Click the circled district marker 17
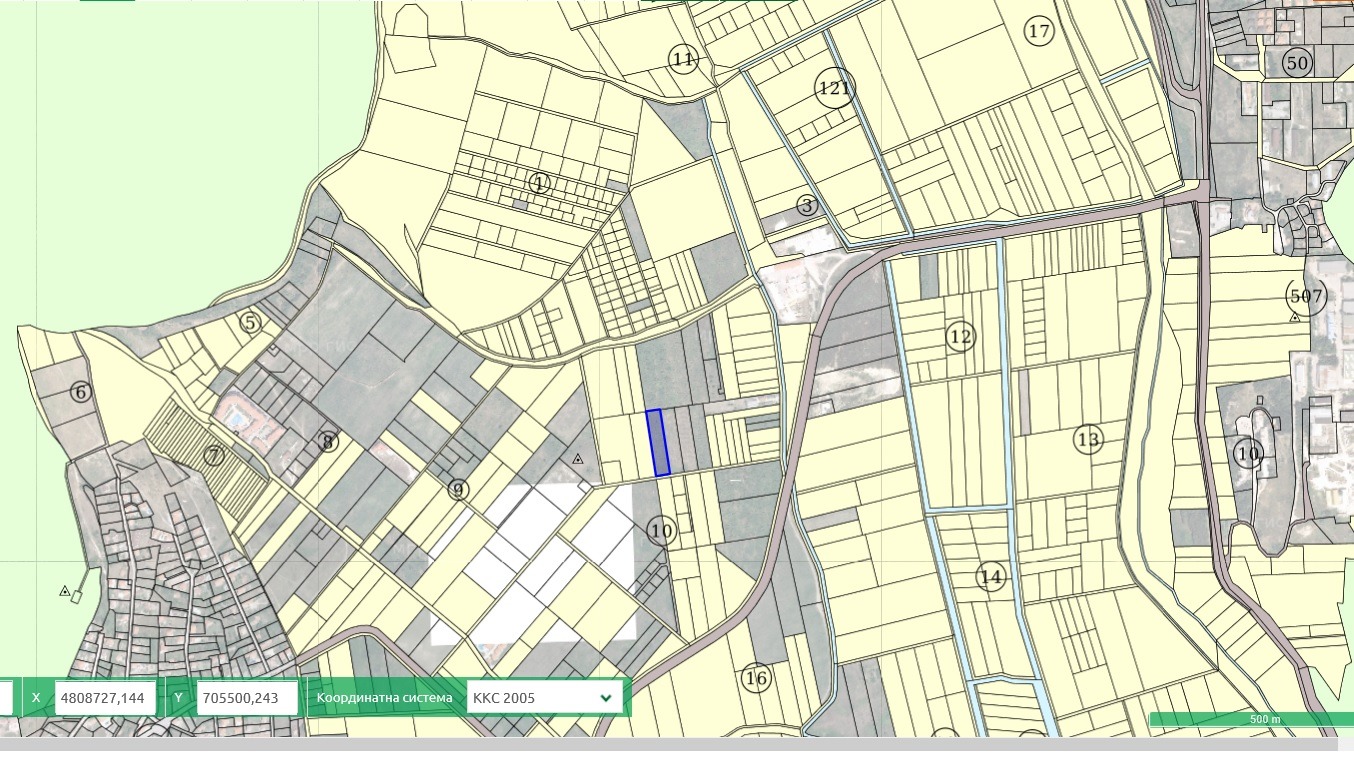Viewport: 1354px width, 766px height. pyautogui.click(x=1040, y=31)
